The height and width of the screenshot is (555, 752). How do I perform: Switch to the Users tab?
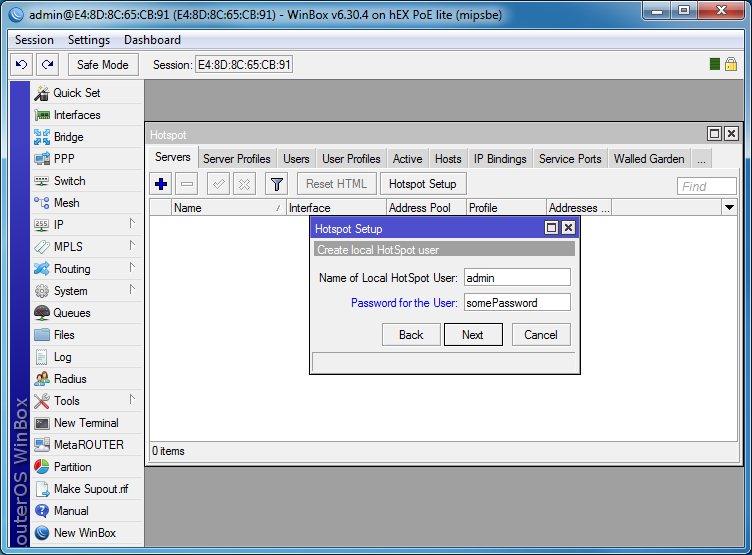pyautogui.click(x=296, y=159)
